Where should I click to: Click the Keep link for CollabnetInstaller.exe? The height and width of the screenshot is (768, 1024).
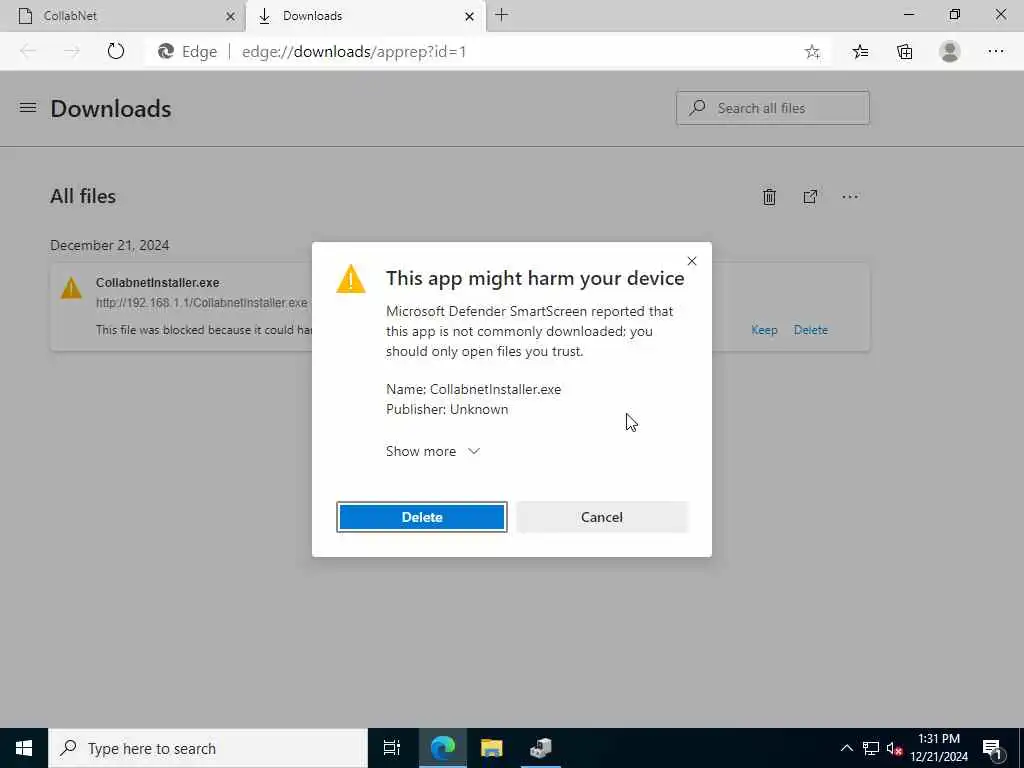(x=764, y=330)
